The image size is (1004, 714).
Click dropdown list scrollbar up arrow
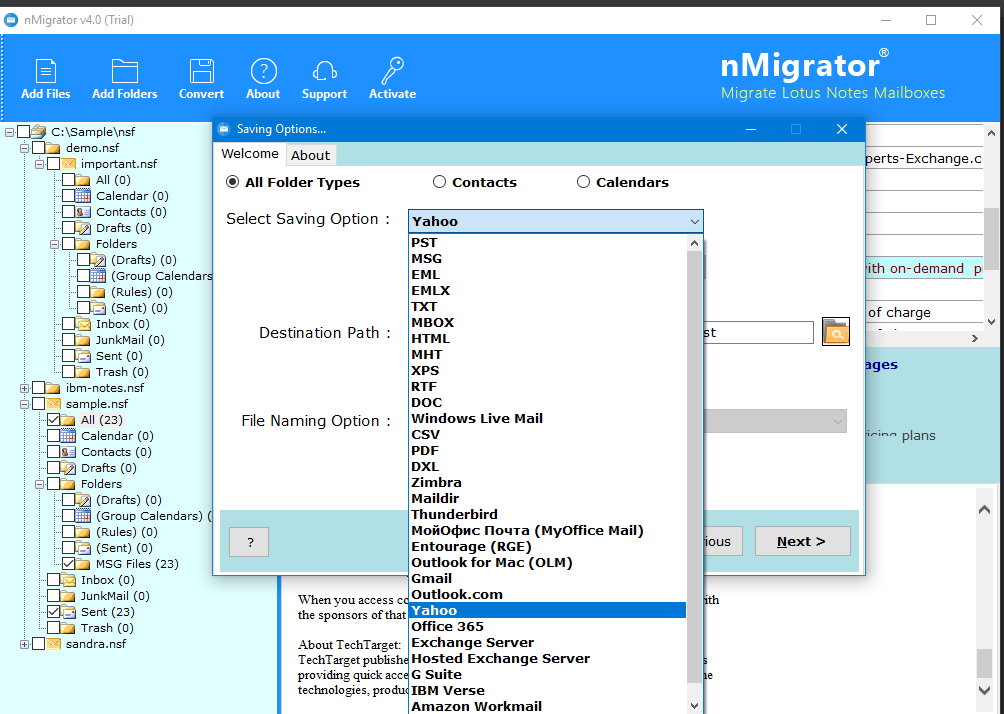pos(695,243)
